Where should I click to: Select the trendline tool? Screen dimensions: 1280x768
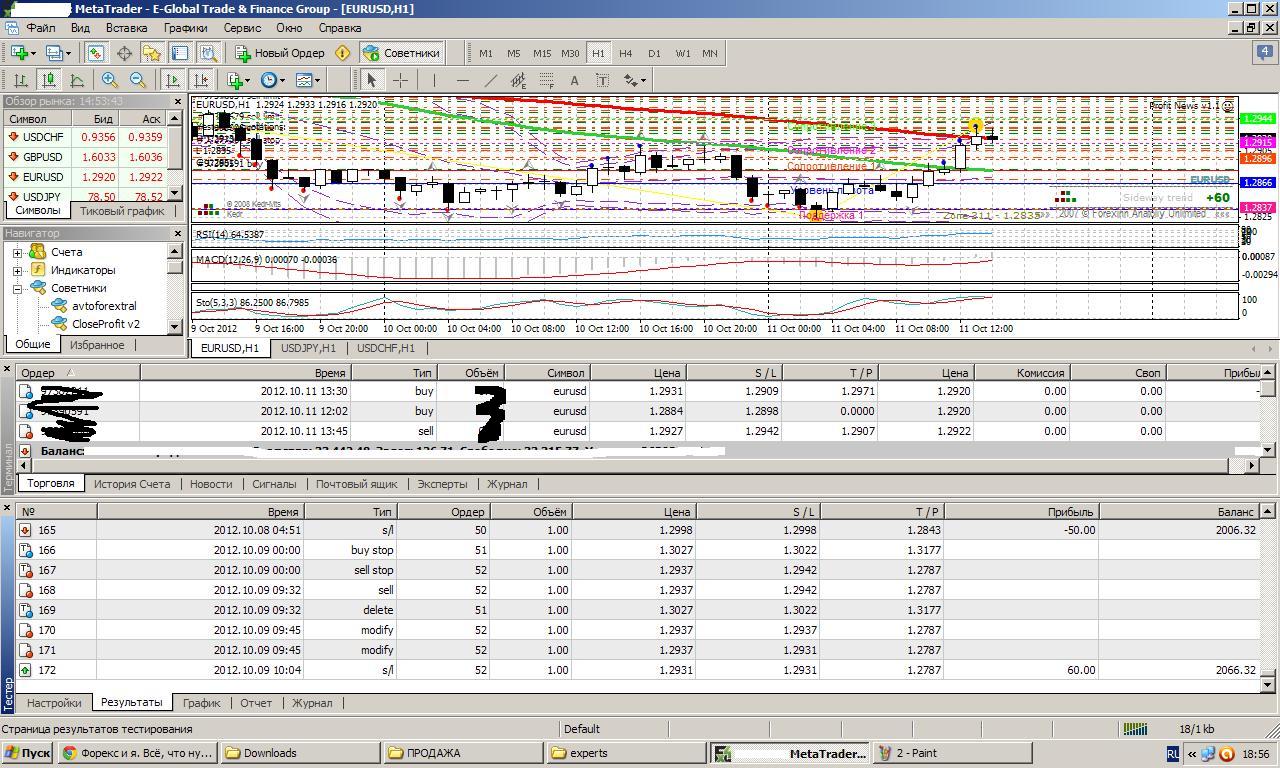coord(490,80)
